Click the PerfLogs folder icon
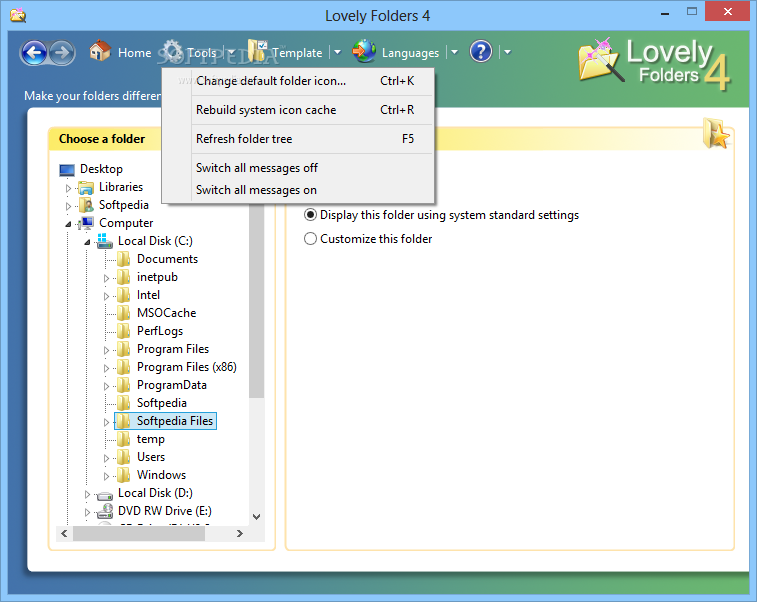The width and height of the screenshot is (757, 602). pos(124,331)
